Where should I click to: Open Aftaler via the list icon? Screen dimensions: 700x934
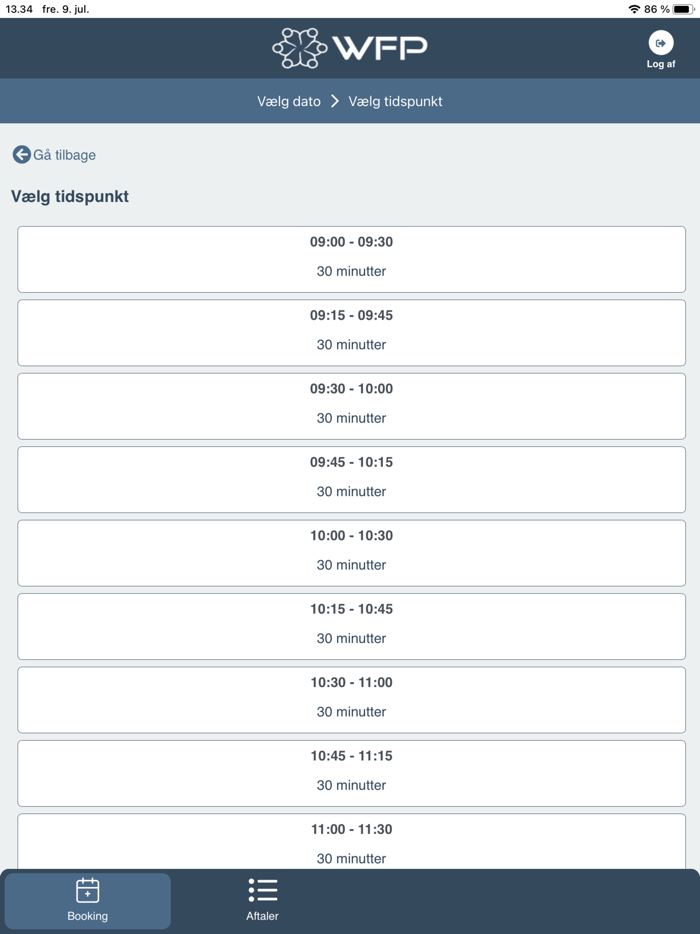click(x=262, y=888)
